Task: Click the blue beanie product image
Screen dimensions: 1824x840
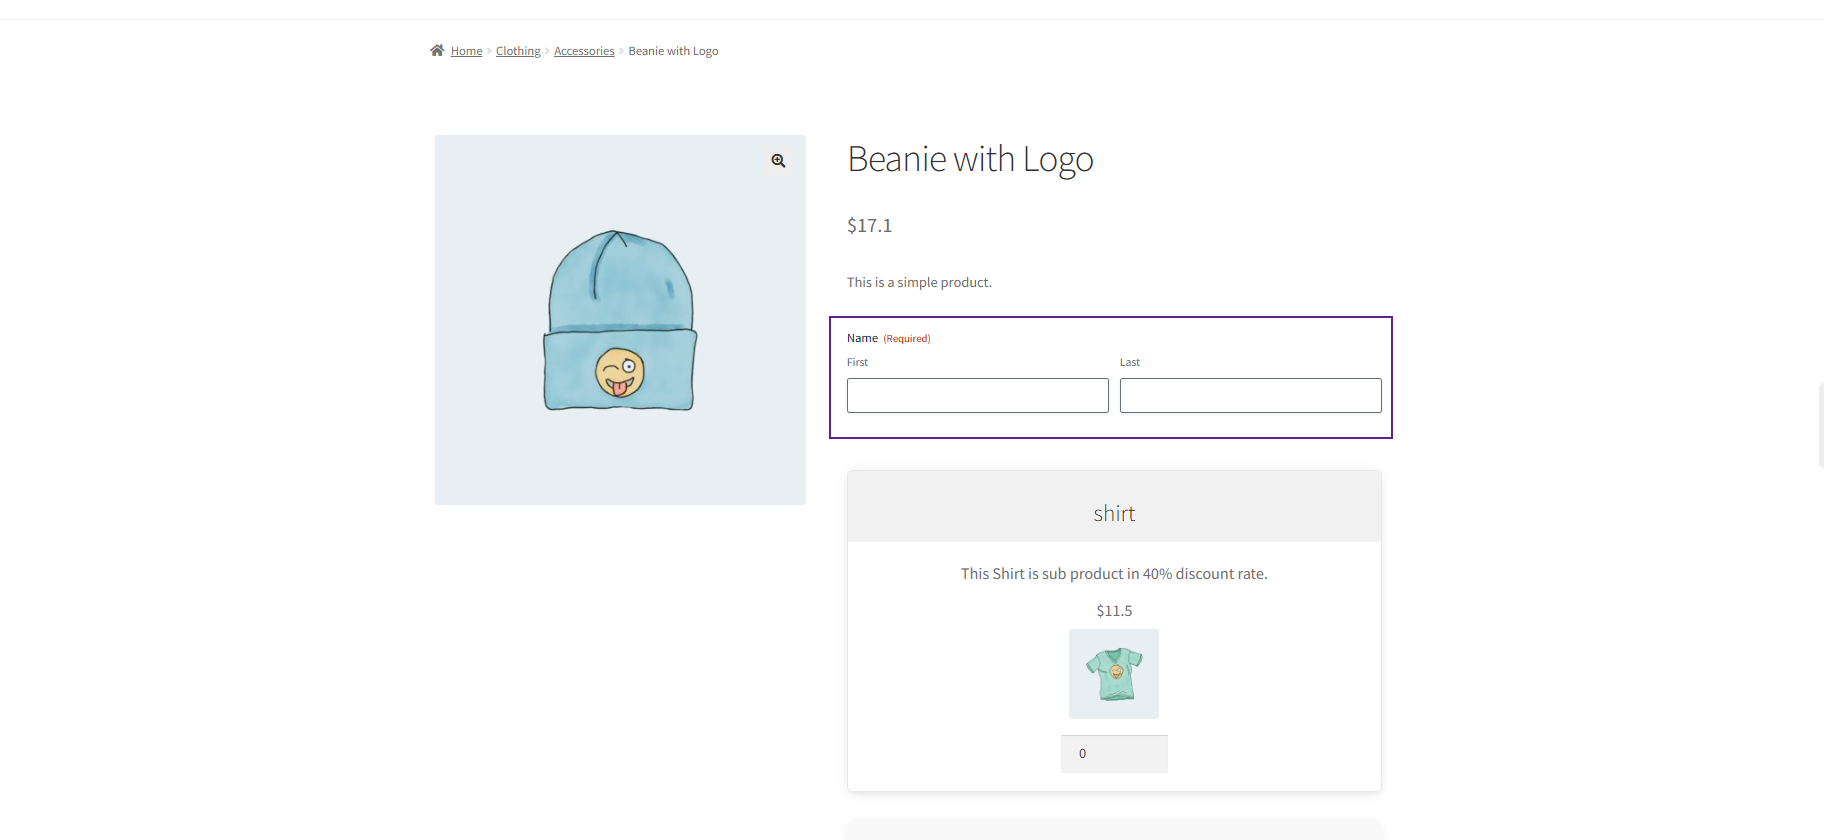Action: (x=620, y=320)
